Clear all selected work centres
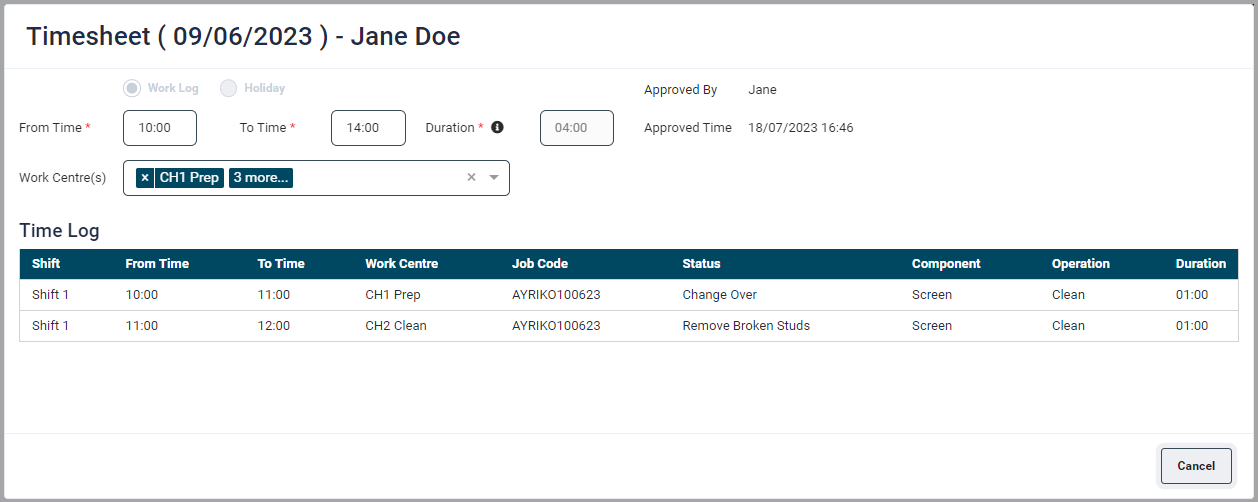This screenshot has width=1258, height=502. pyautogui.click(x=471, y=178)
